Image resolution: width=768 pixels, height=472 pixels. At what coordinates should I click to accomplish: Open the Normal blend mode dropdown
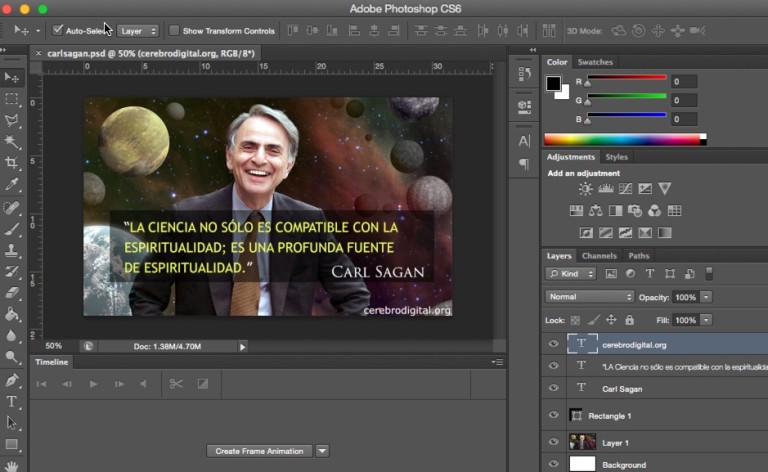pyautogui.click(x=589, y=297)
